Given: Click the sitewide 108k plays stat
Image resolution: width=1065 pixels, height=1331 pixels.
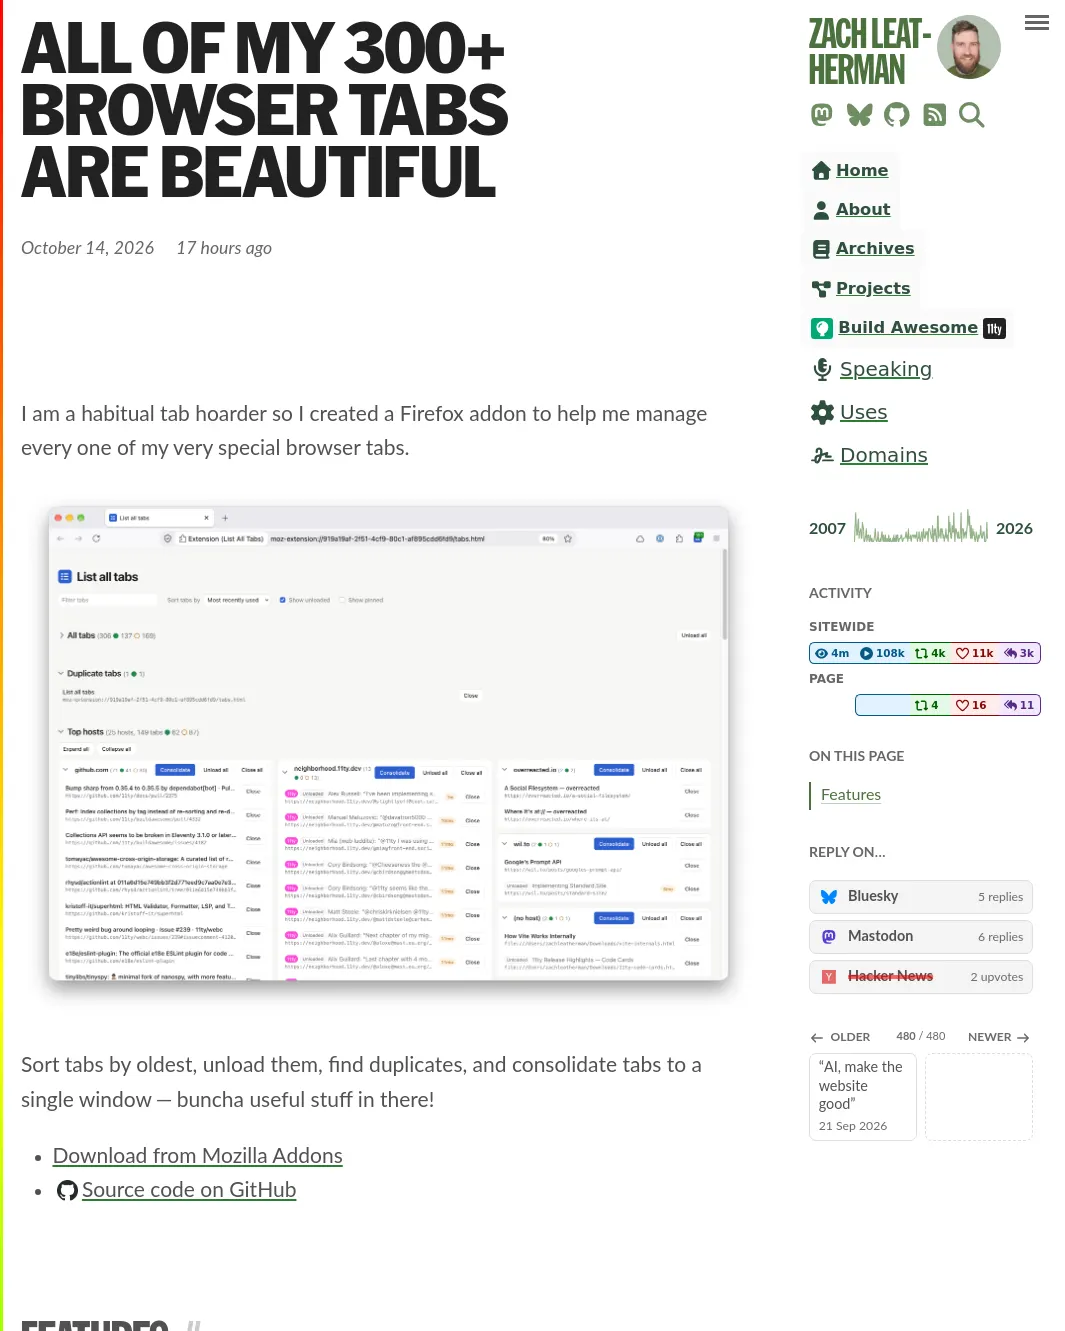Looking at the screenshot, I should point(882,653).
